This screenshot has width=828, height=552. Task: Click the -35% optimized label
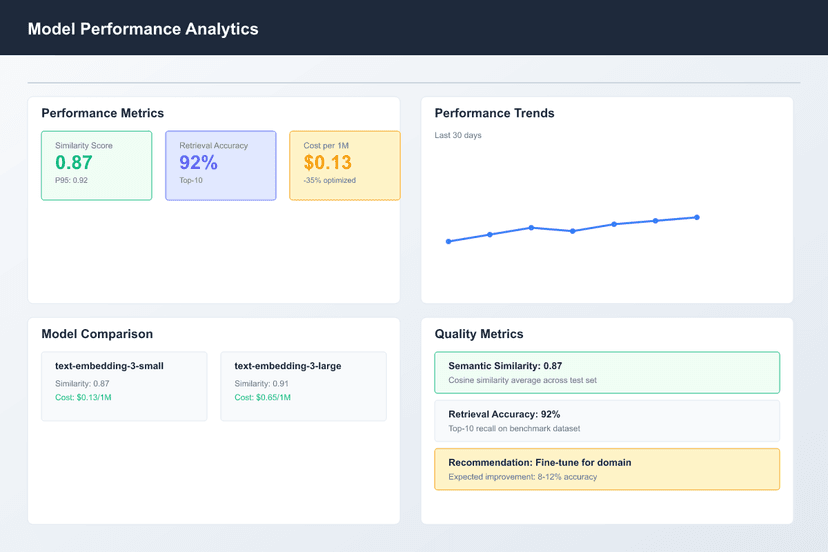pyautogui.click(x=330, y=181)
